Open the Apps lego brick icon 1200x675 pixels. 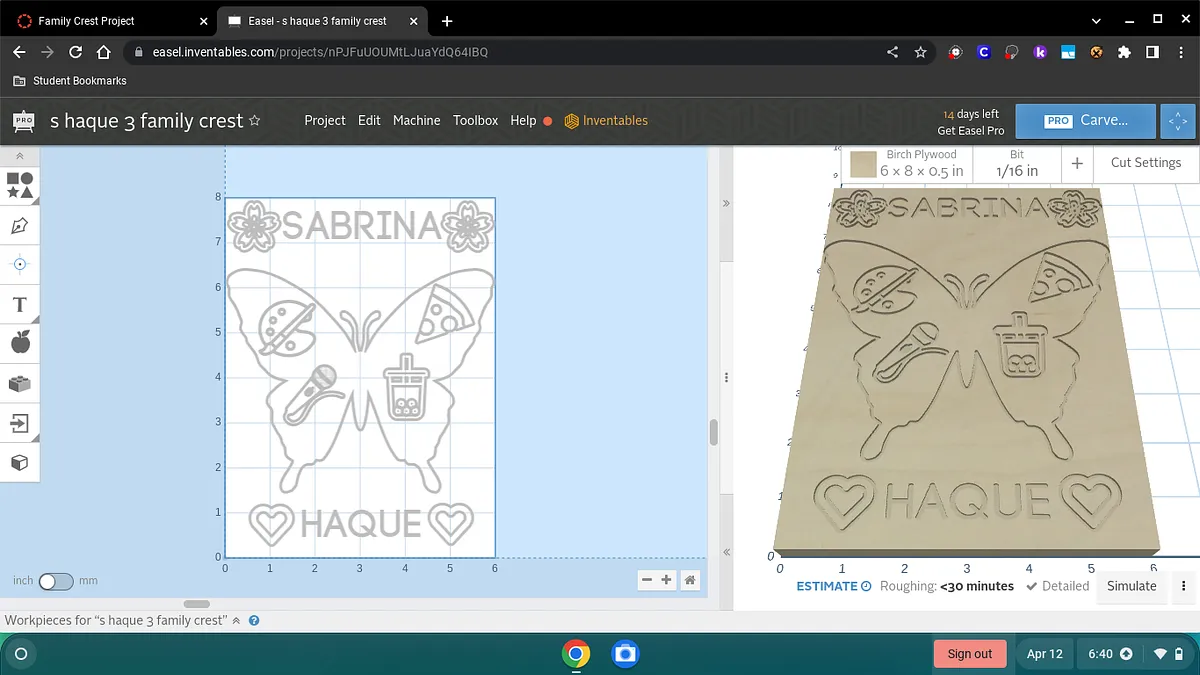pyautogui.click(x=20, y=384)
